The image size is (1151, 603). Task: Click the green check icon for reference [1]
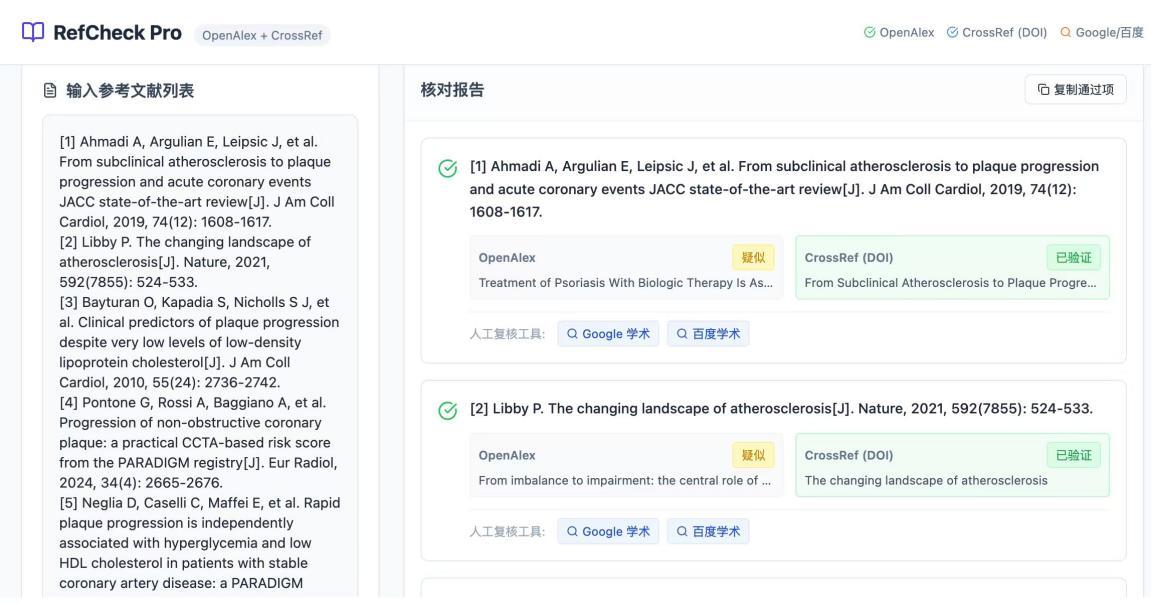(448, 168)
